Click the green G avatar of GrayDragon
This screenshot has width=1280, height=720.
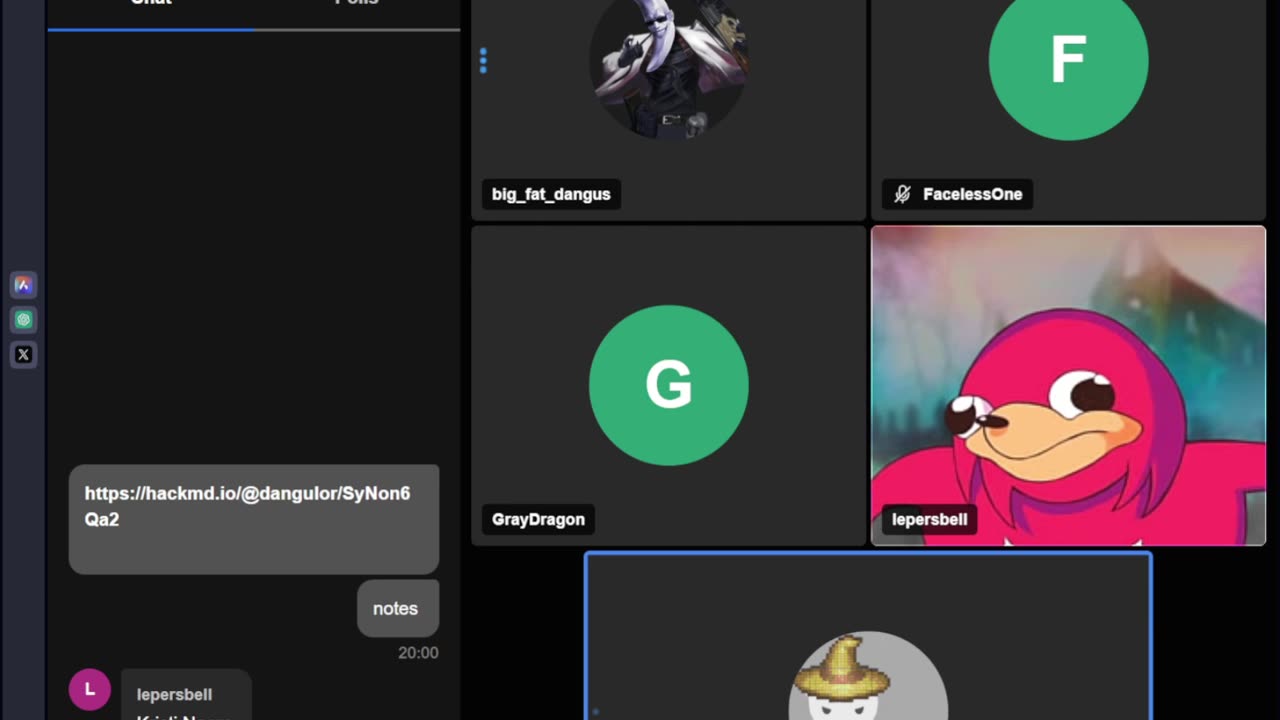tap(668, 385)
